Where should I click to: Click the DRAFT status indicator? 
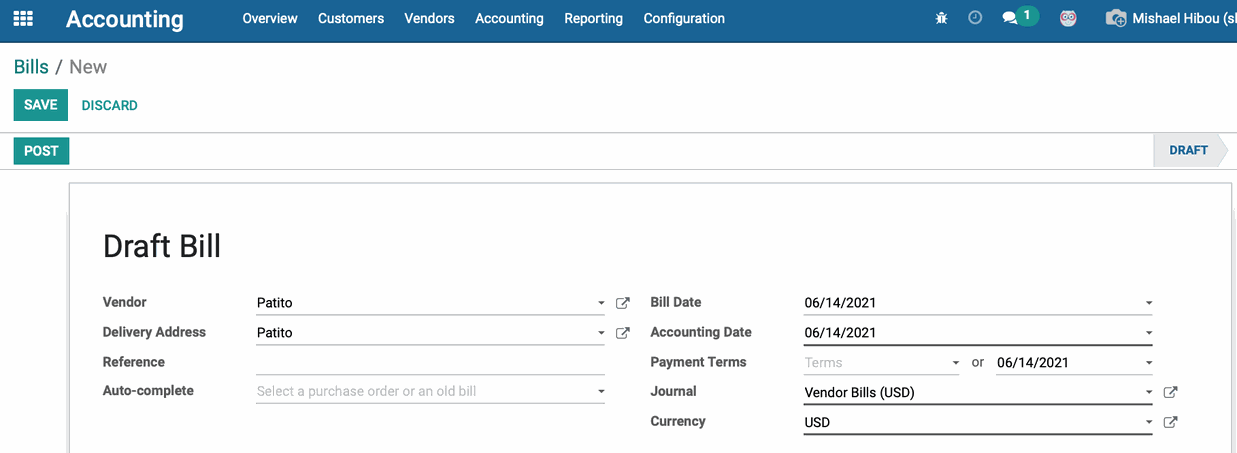(x=1189, y=151)
